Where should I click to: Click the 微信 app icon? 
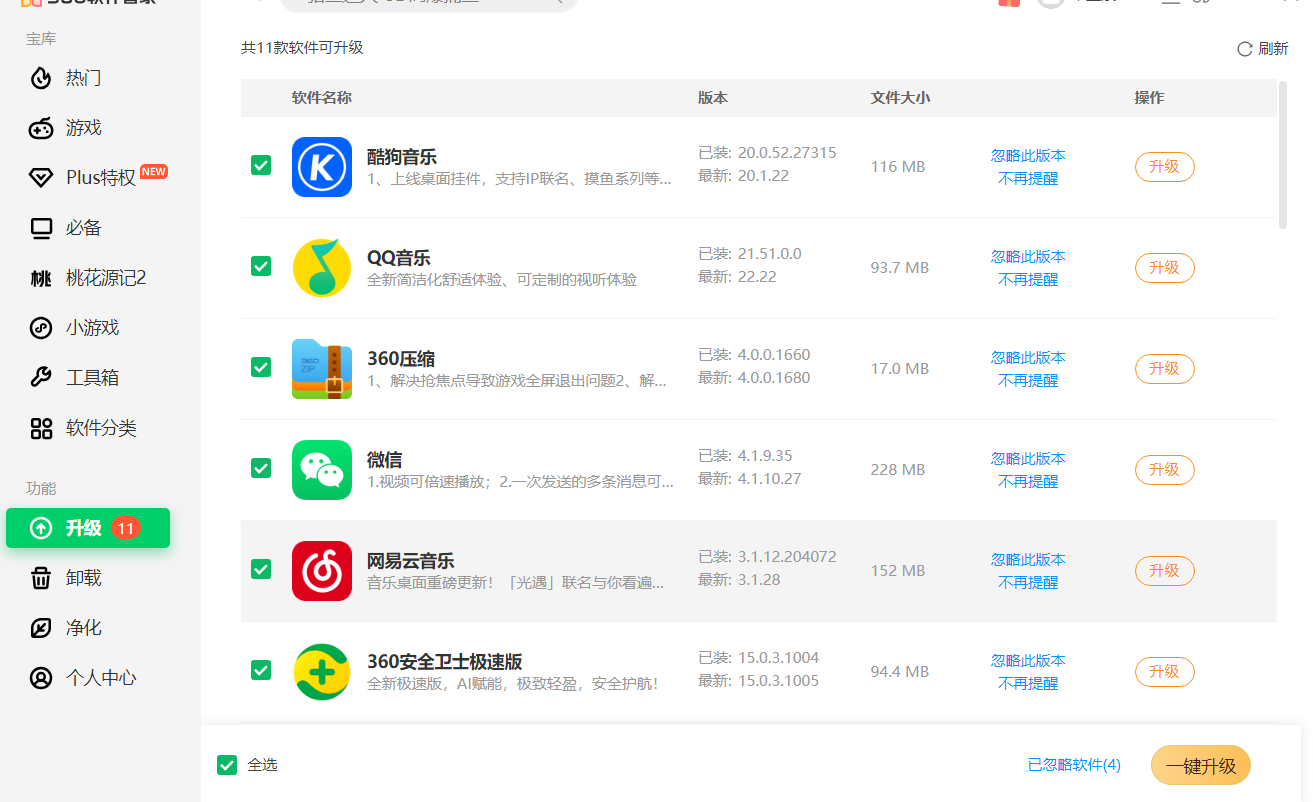(322, 470)
